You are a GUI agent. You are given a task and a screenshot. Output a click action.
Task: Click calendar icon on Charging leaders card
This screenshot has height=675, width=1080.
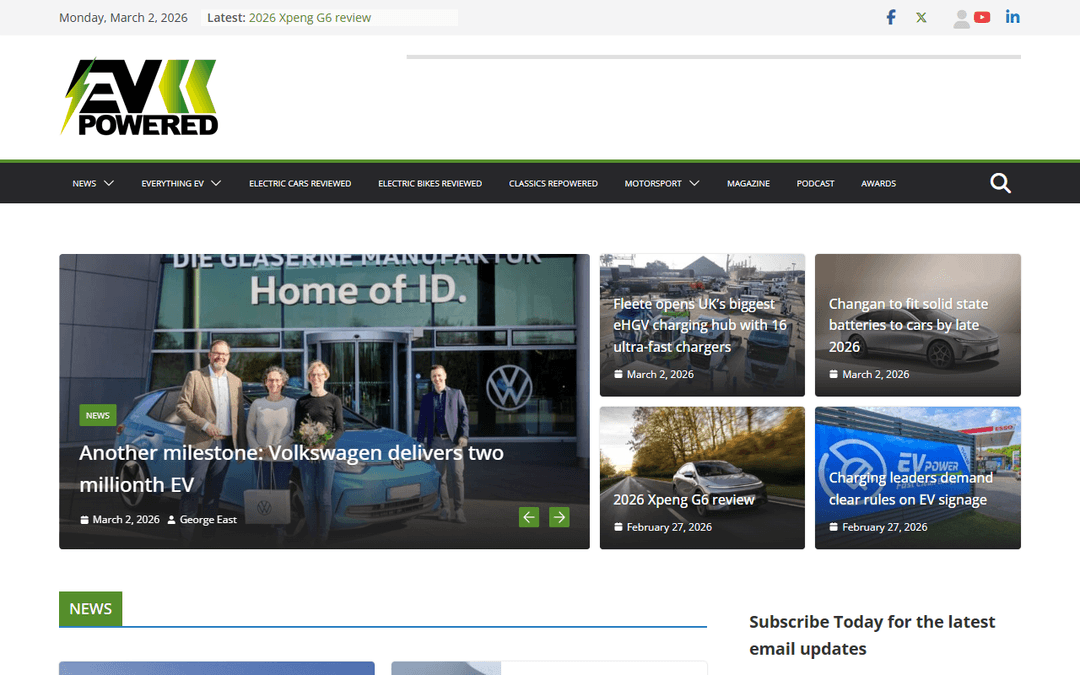[833, 527]
